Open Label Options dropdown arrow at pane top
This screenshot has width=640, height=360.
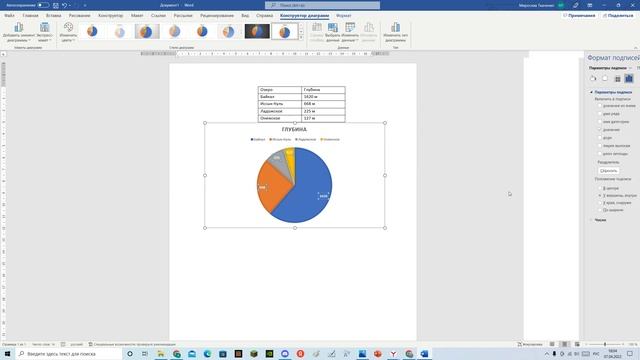coord(631,68)
